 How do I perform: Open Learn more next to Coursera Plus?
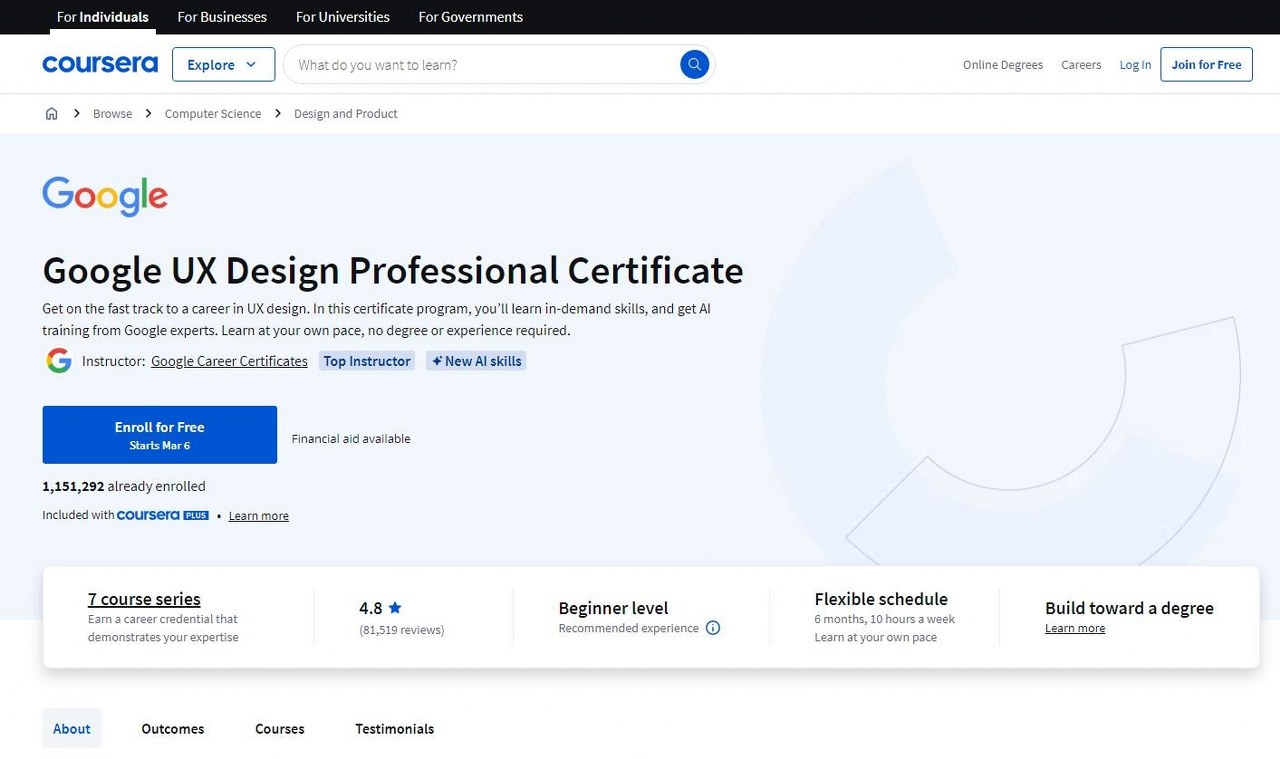click(x=259, y=516)
